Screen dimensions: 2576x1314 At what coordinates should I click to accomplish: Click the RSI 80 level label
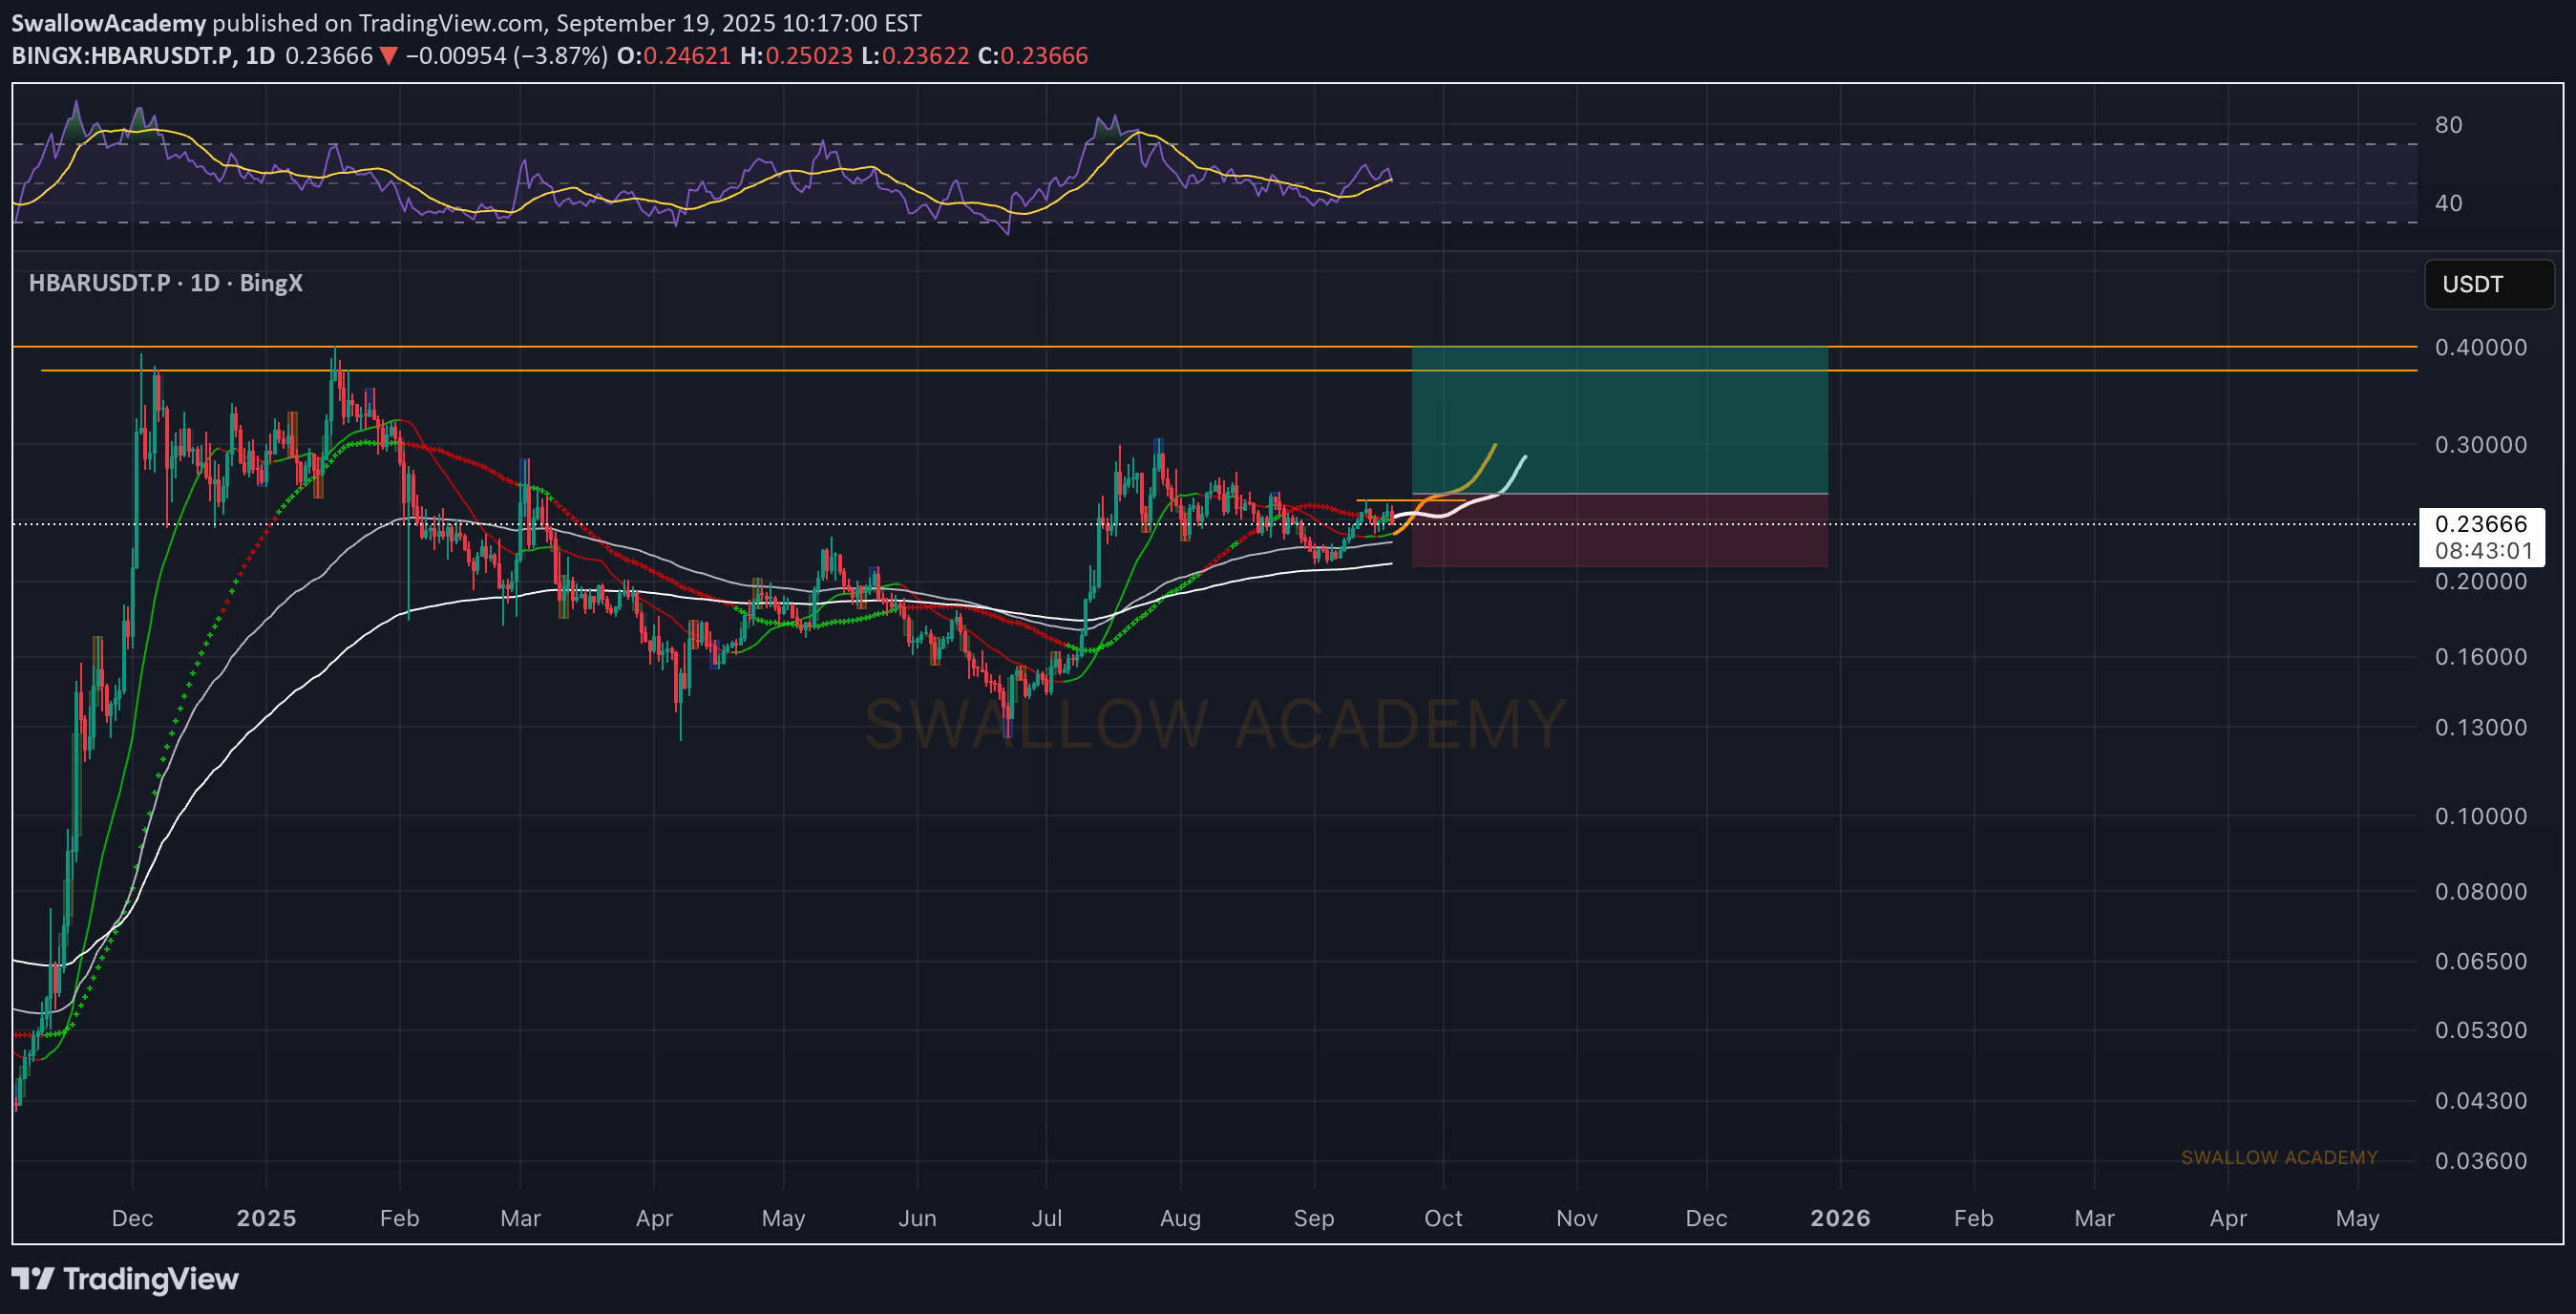coord(2448,125)
